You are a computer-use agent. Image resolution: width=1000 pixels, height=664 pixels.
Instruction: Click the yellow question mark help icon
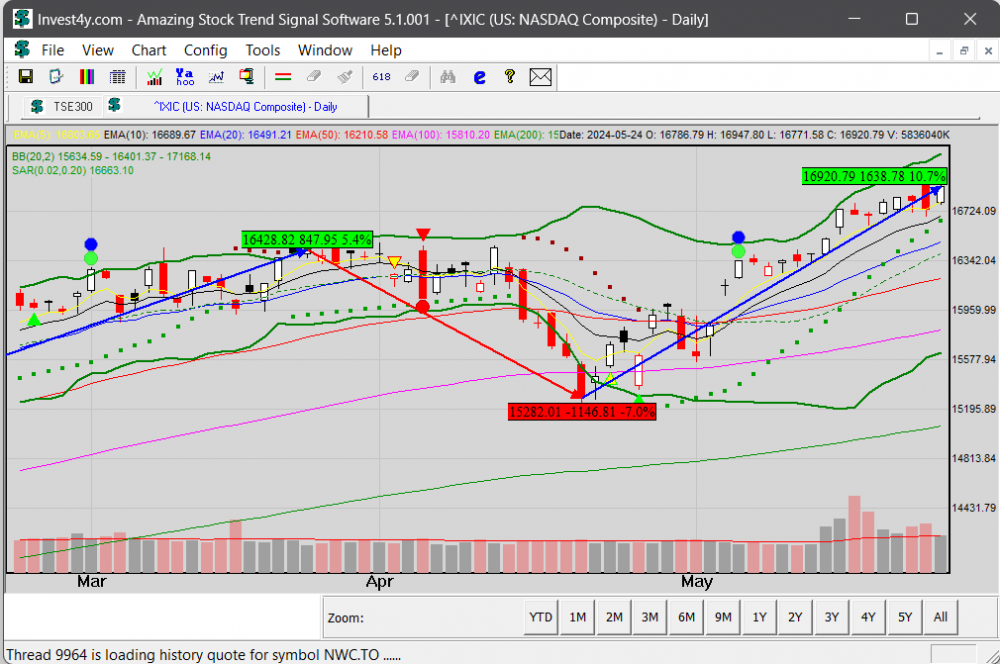tap(509, 77)
